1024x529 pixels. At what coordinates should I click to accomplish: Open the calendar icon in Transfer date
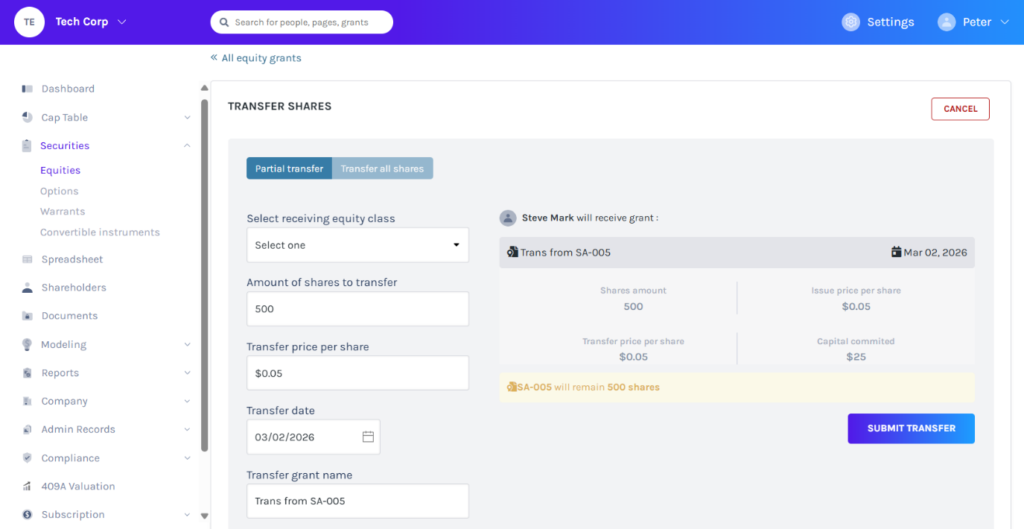367,437
